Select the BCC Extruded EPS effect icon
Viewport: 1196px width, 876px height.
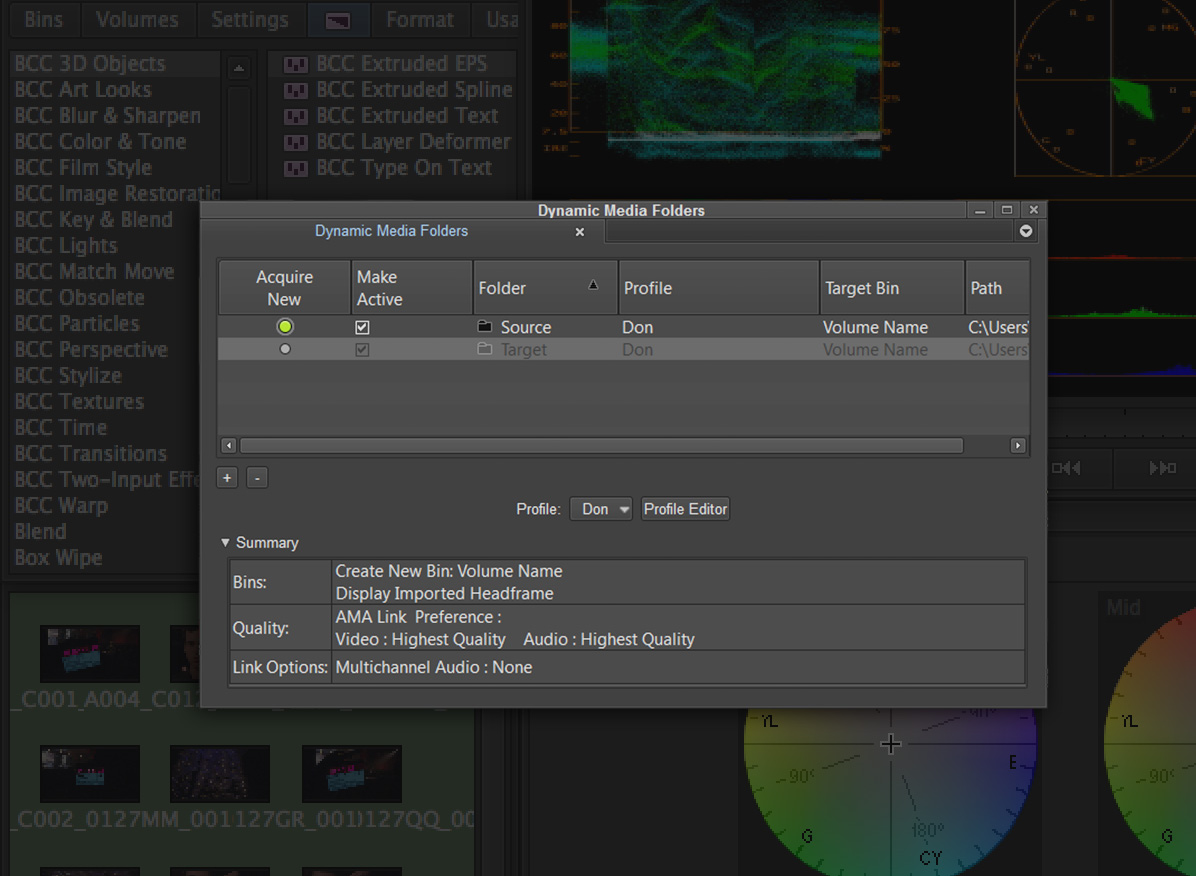[295, 65]
